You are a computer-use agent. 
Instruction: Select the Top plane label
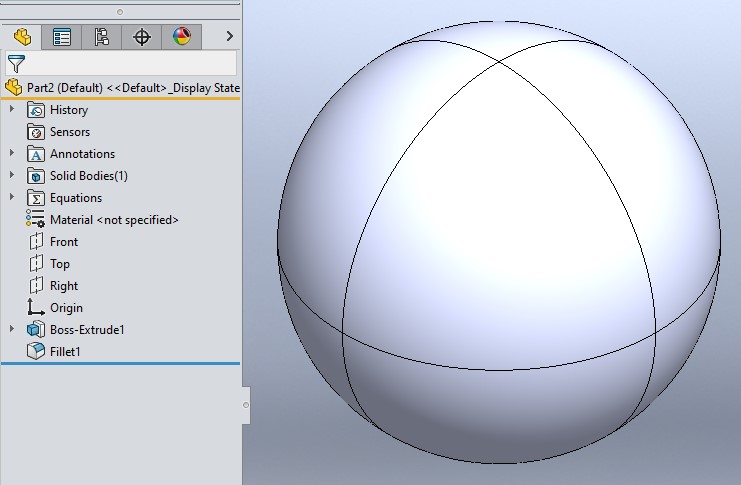60,264
